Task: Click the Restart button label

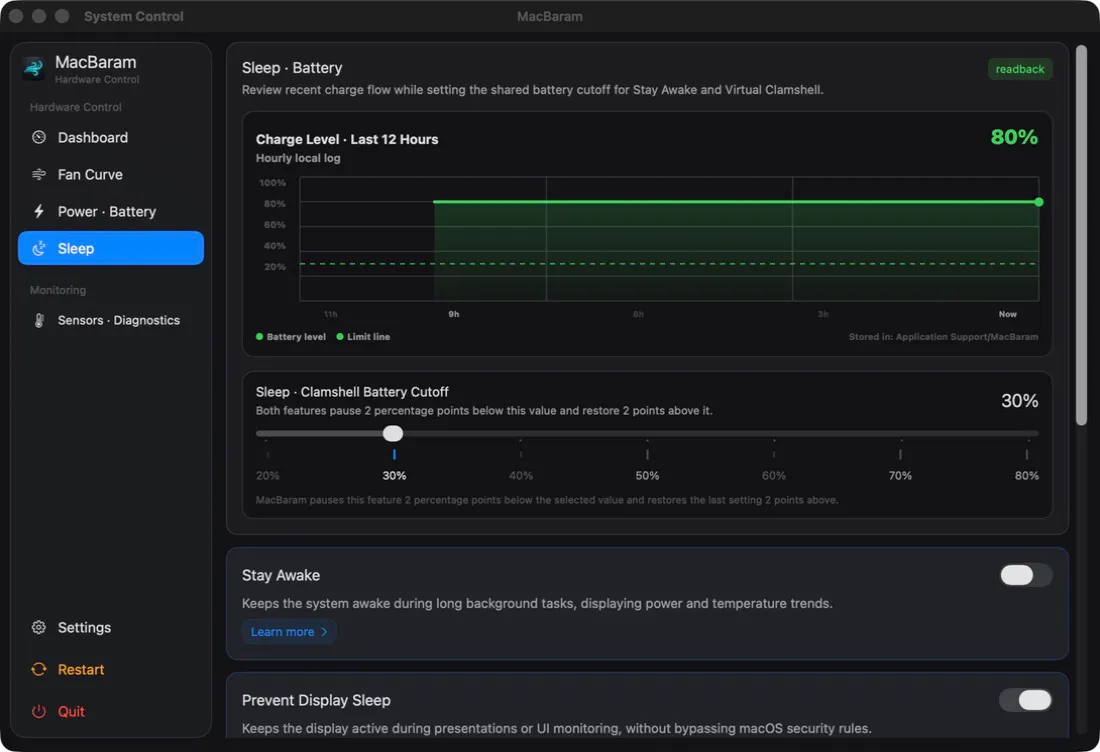Action: (x=81, y=669)
